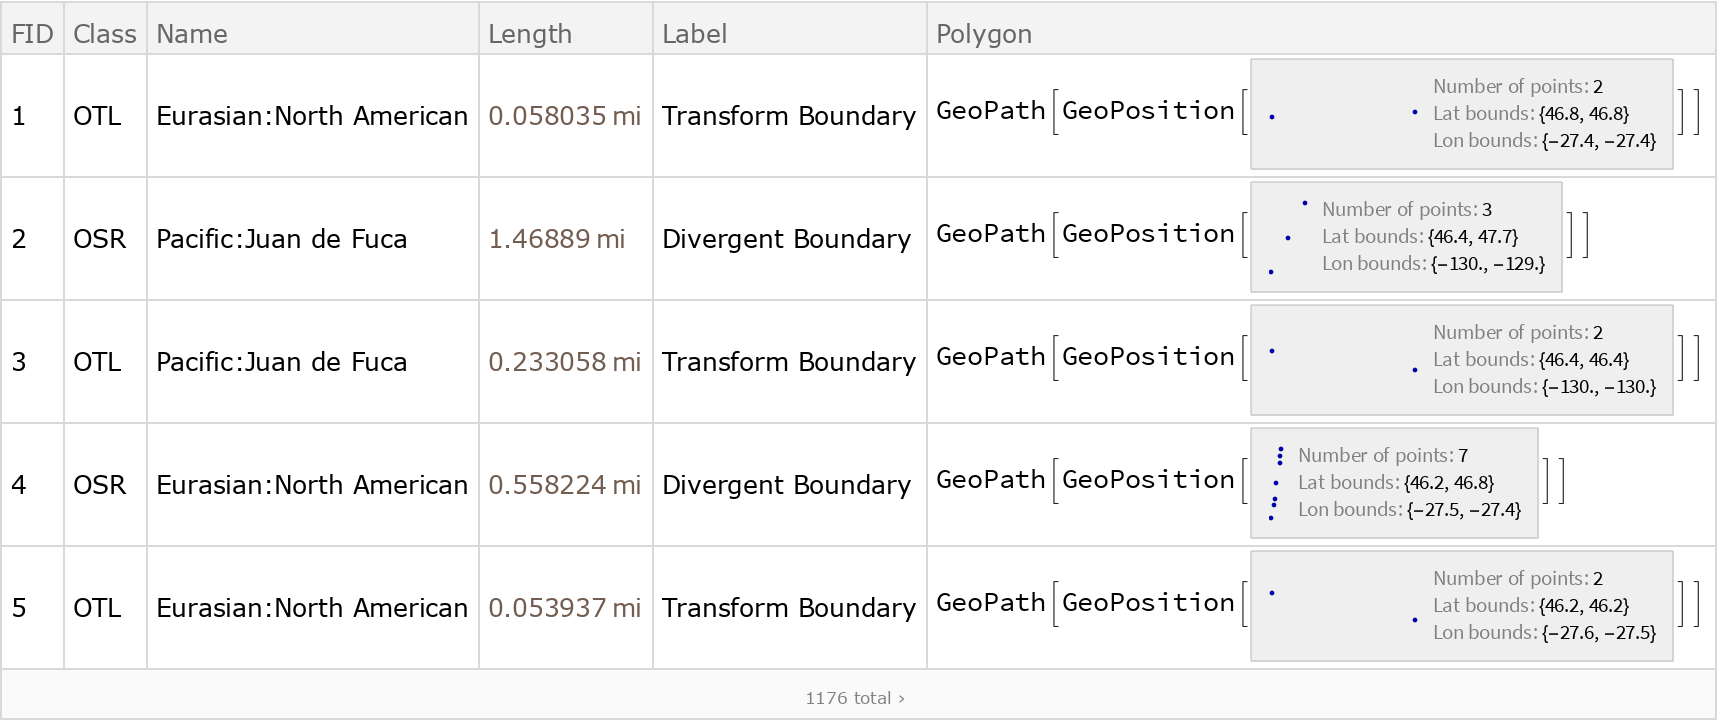Viewport: 1718px width, 722px height.
Task: Open the GeoPosition summary box in row 1
Action: click(x=1461, y=114)
